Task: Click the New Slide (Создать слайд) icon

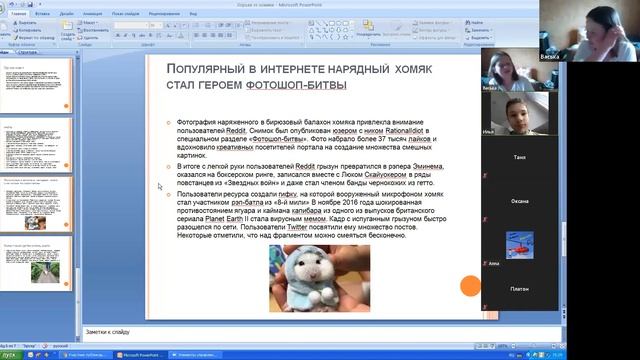Action: [x=67, y=27]
